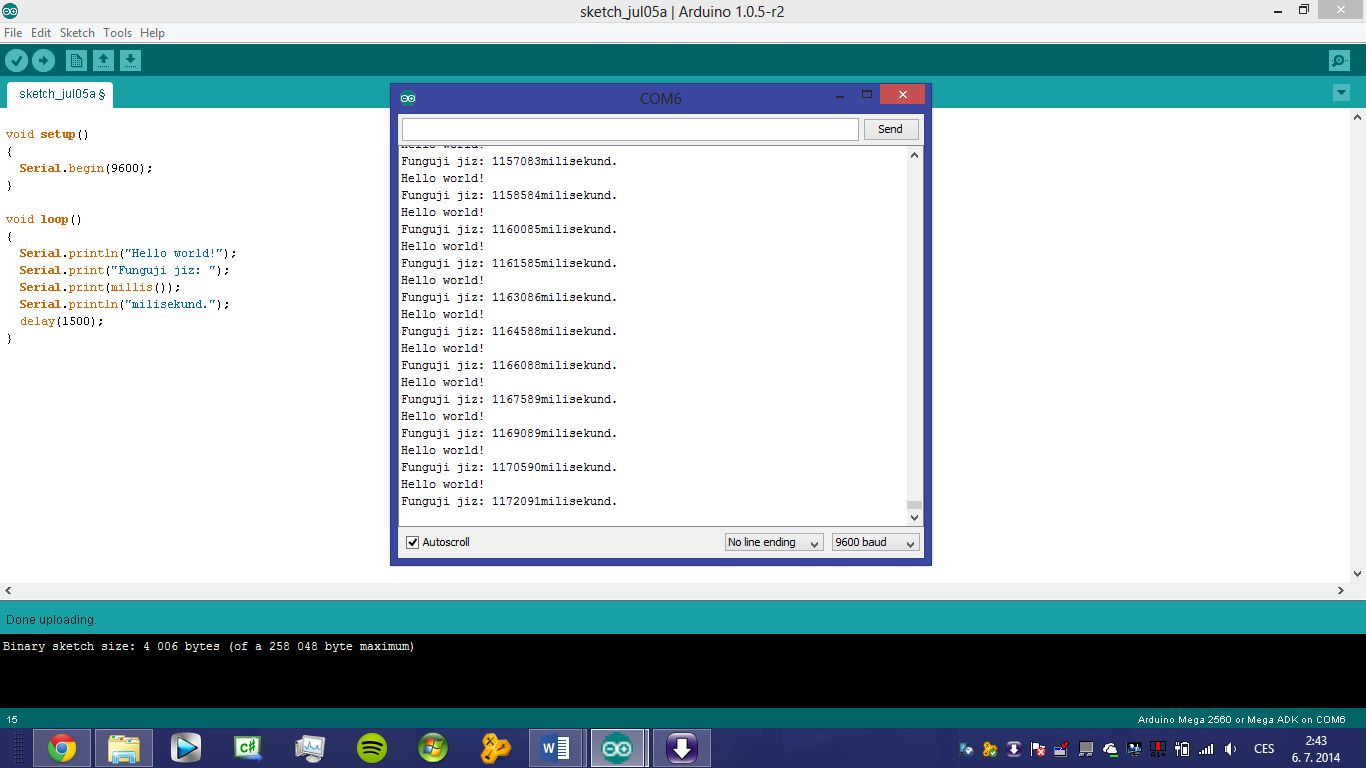Select the Arduino IDE icon in the taskbar
This screenshot has width=1366, height=768.
coord(617,748)
